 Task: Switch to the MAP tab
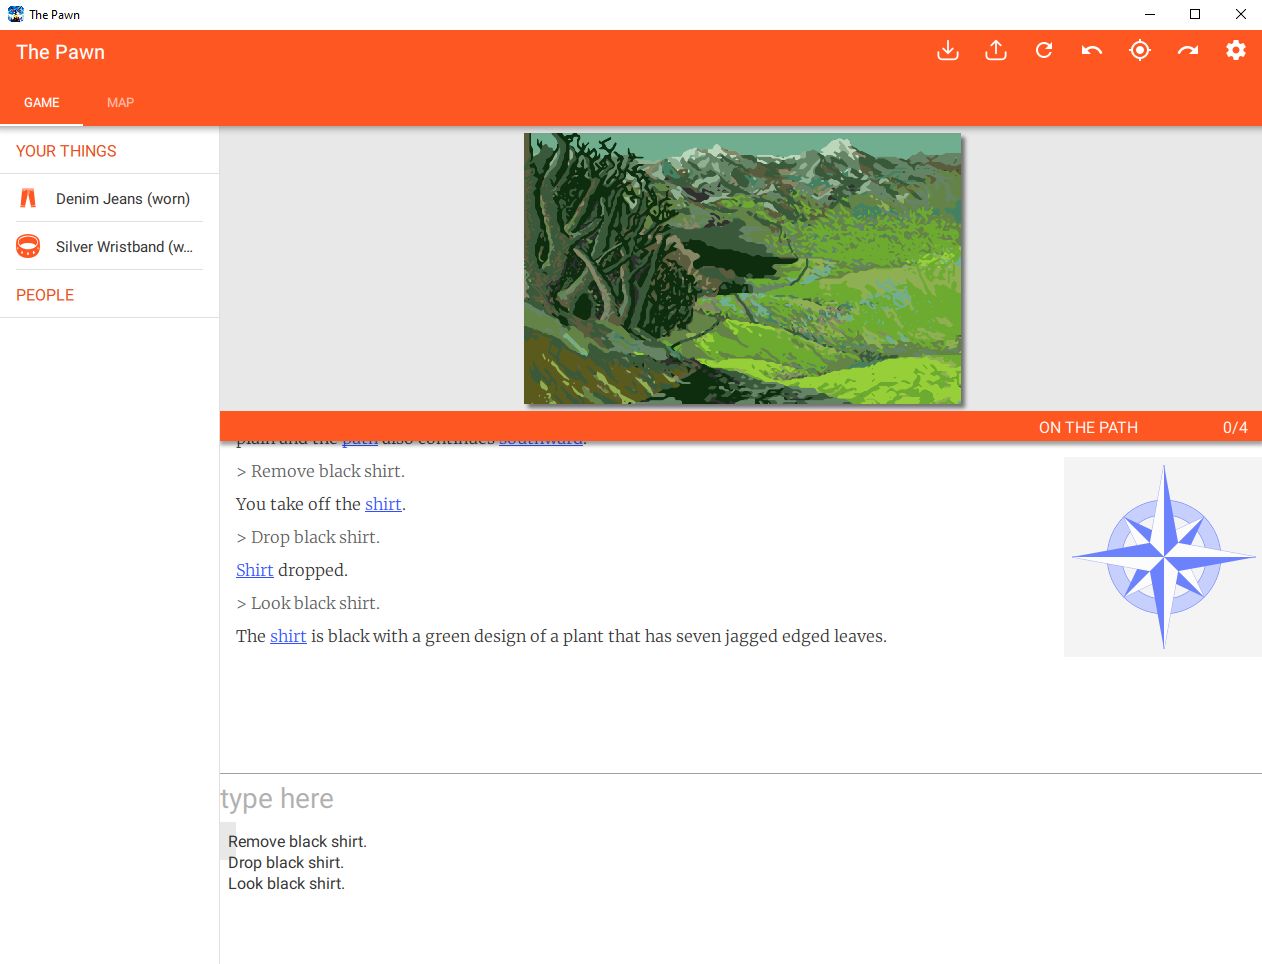point(120,102)
